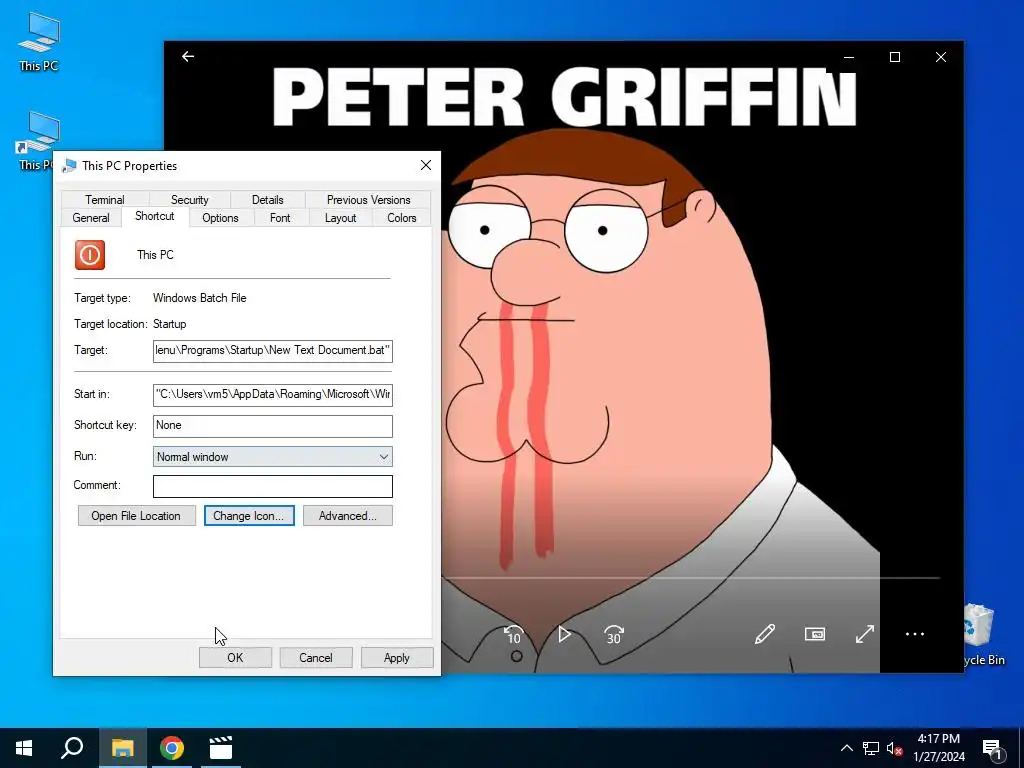Switch to the Font tab
This screenshot has width=1024, height=768.
[280, 217]
